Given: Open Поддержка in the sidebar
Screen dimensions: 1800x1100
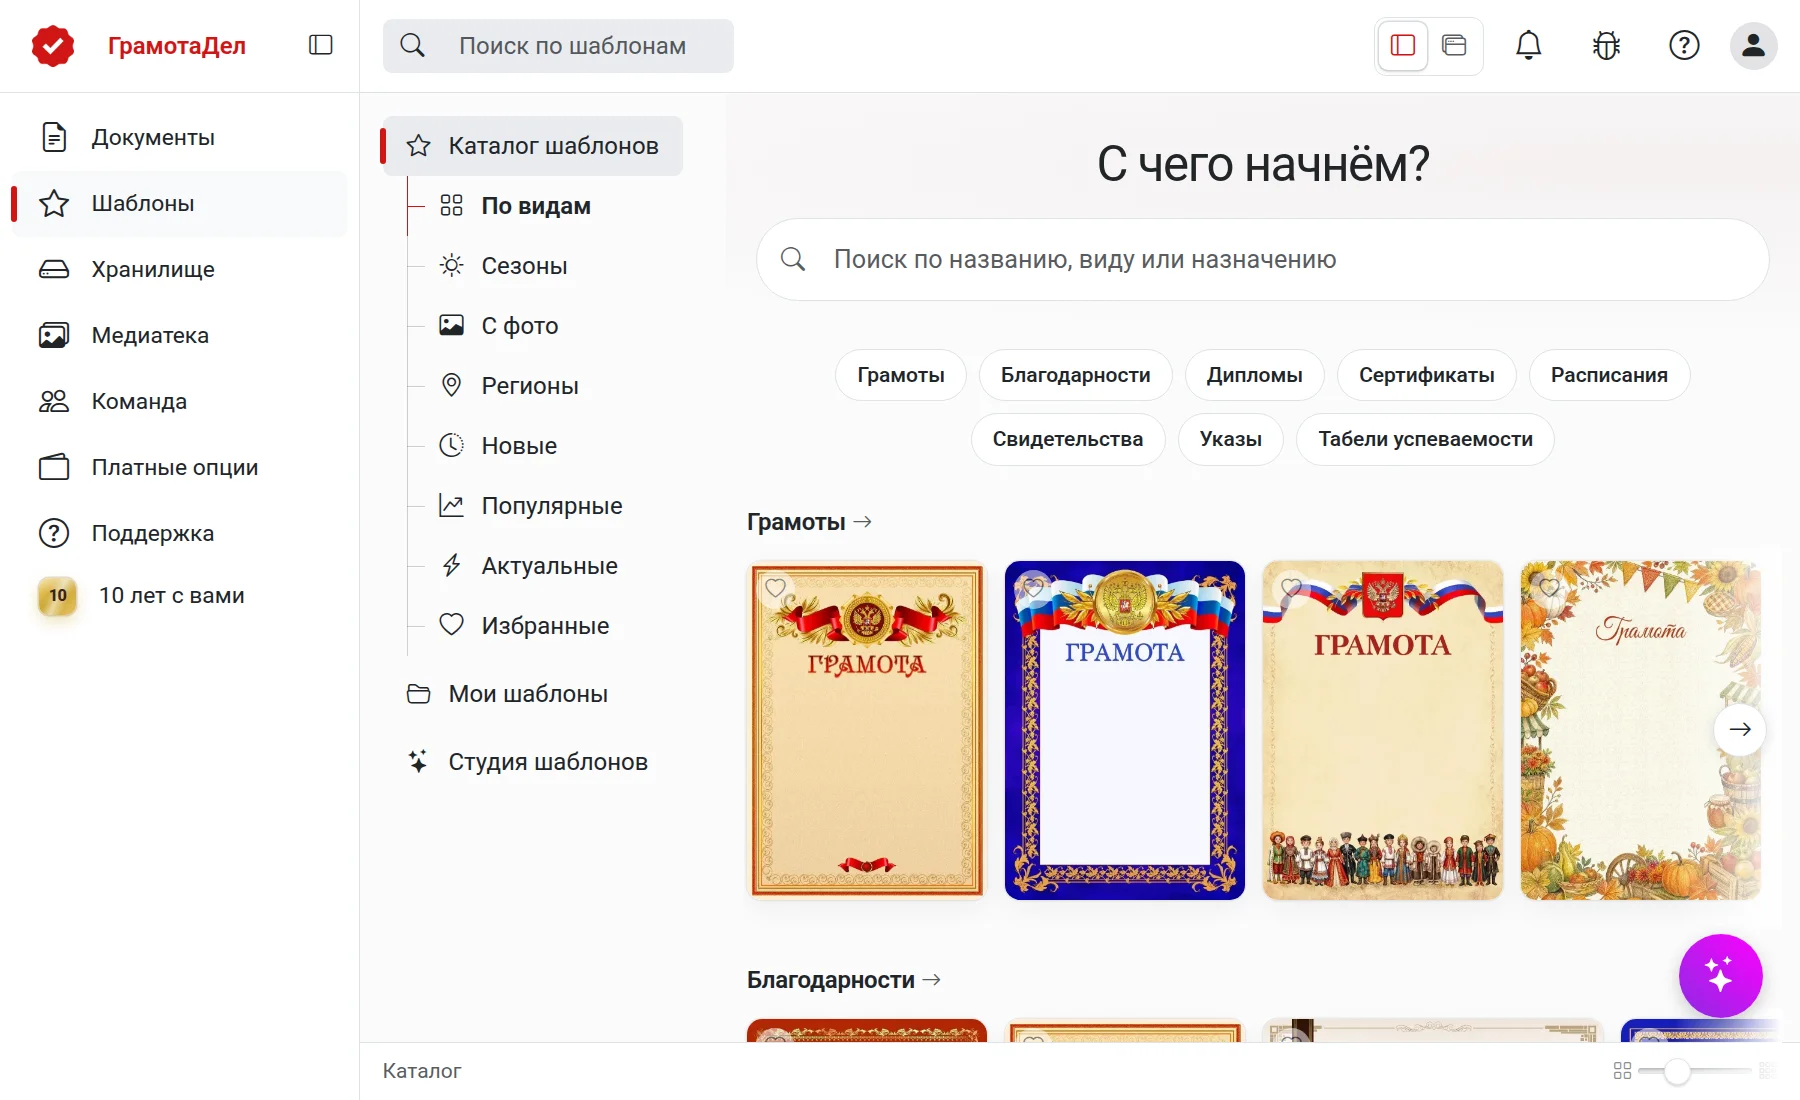Looking at the screenshot, I should (179, 533).
